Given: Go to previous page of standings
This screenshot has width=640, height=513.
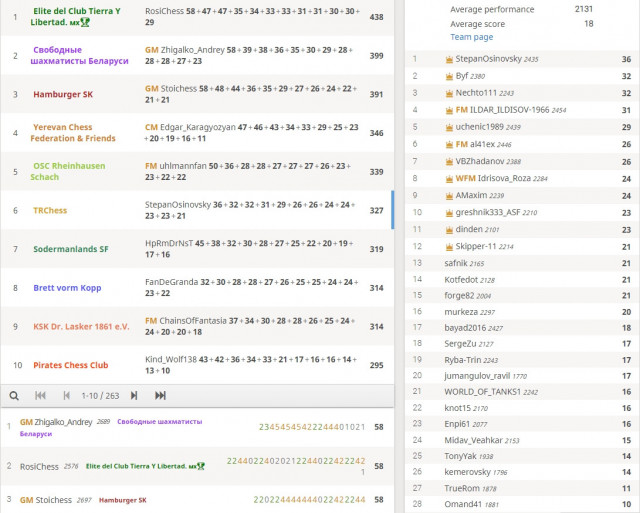Looking at the screenshot, I should click(x=67, y=395).
